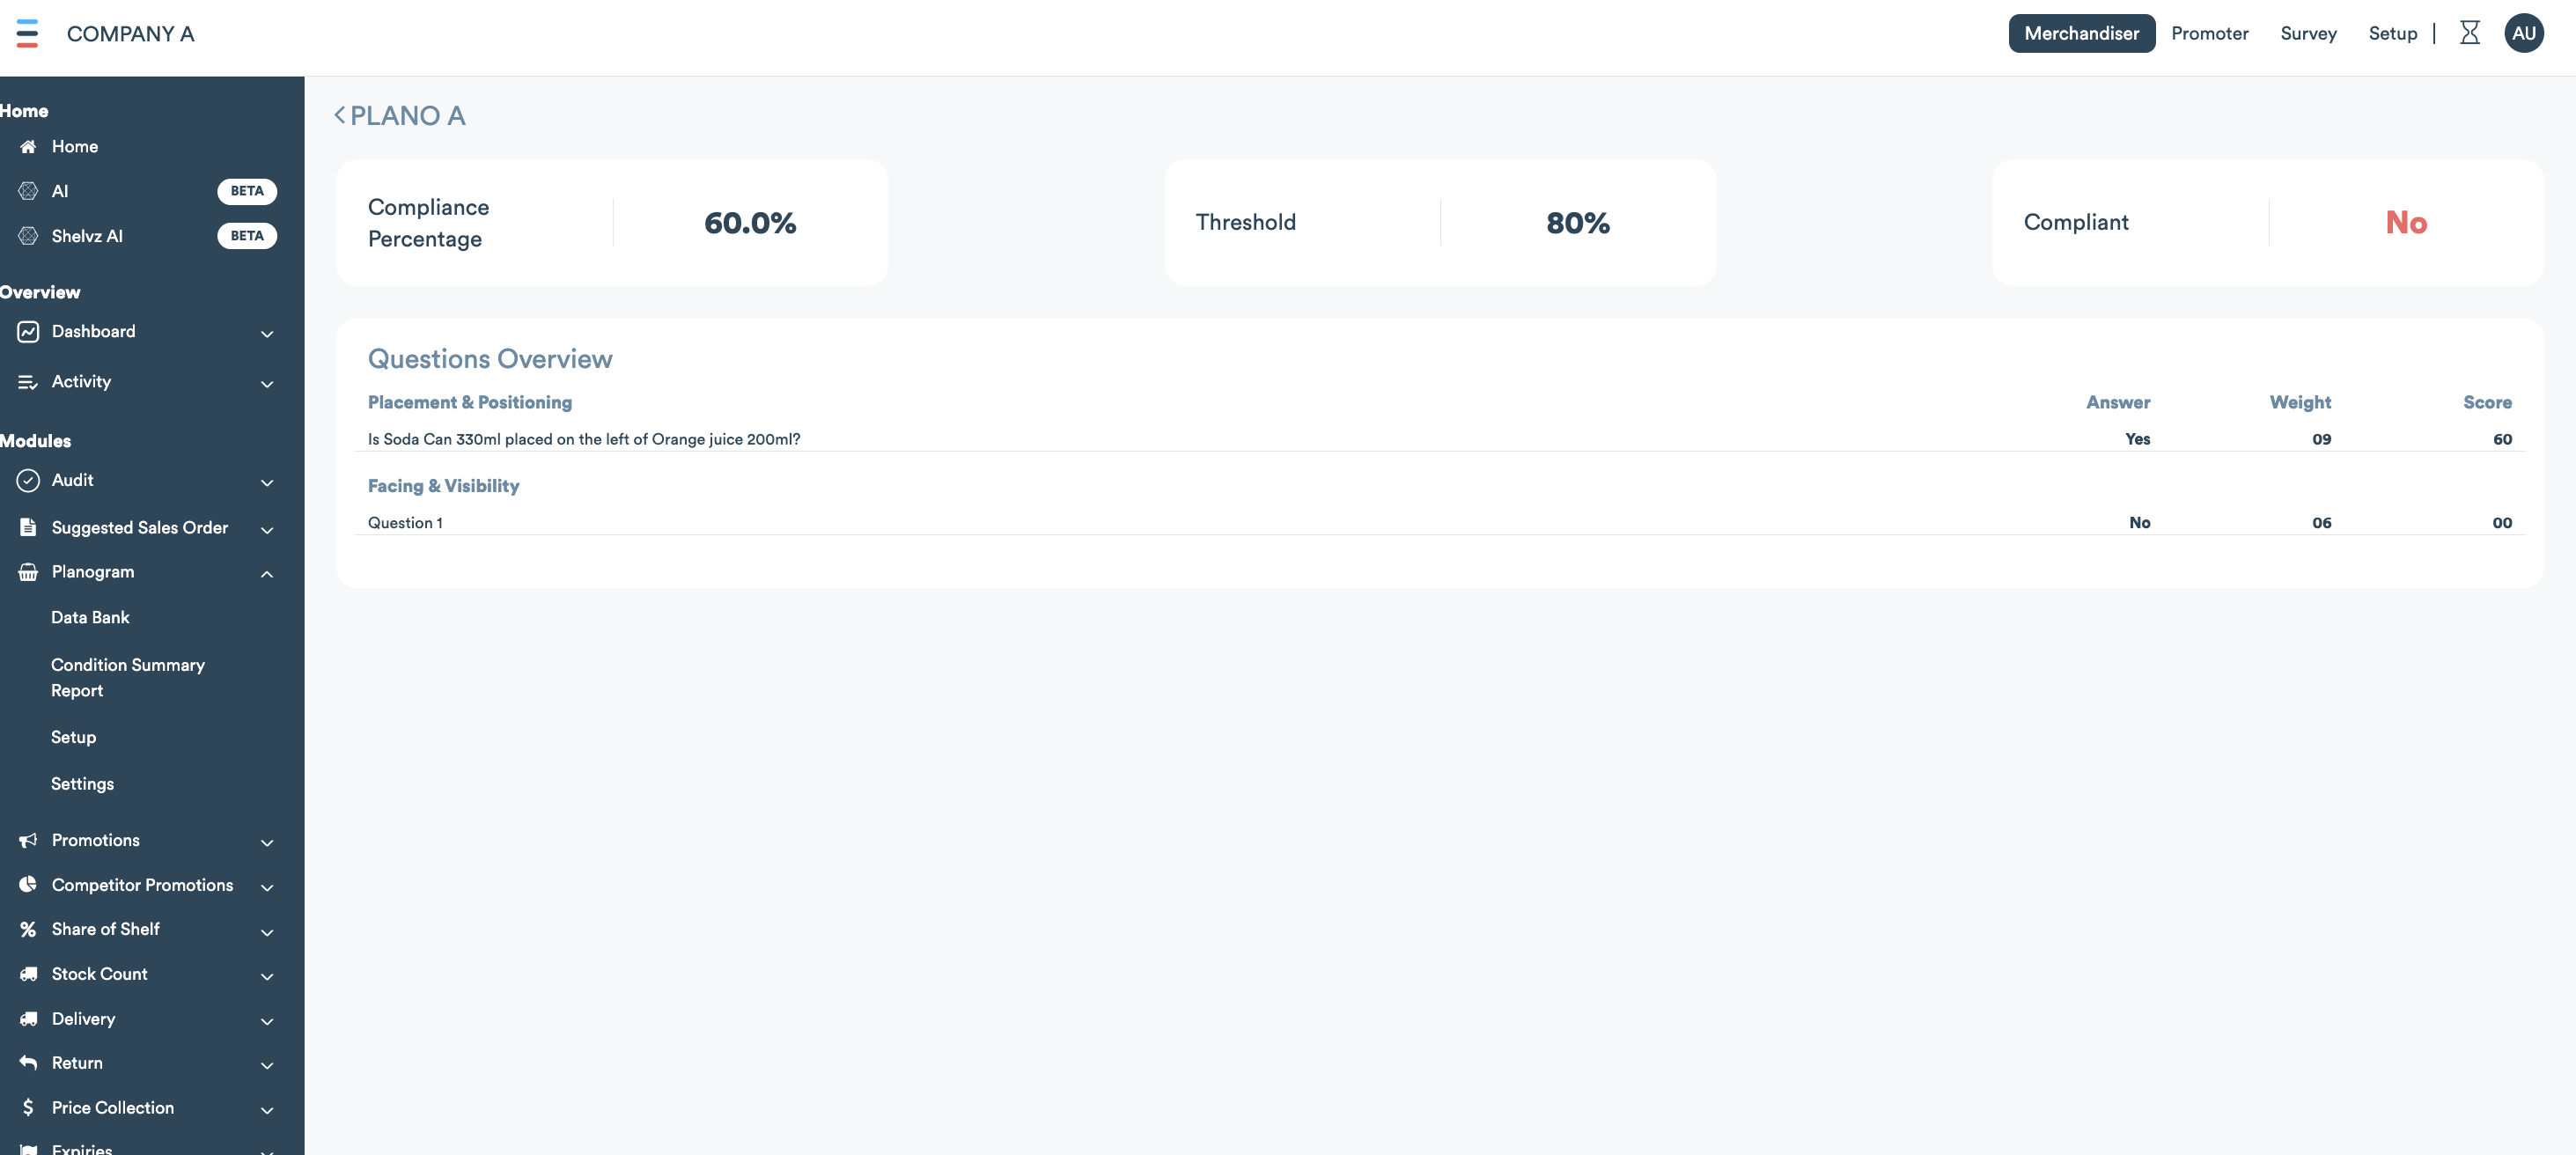Click the Price Collection dollar icon
This screenshot has width=2576, height=1155.
click(x=28, y=1108)
